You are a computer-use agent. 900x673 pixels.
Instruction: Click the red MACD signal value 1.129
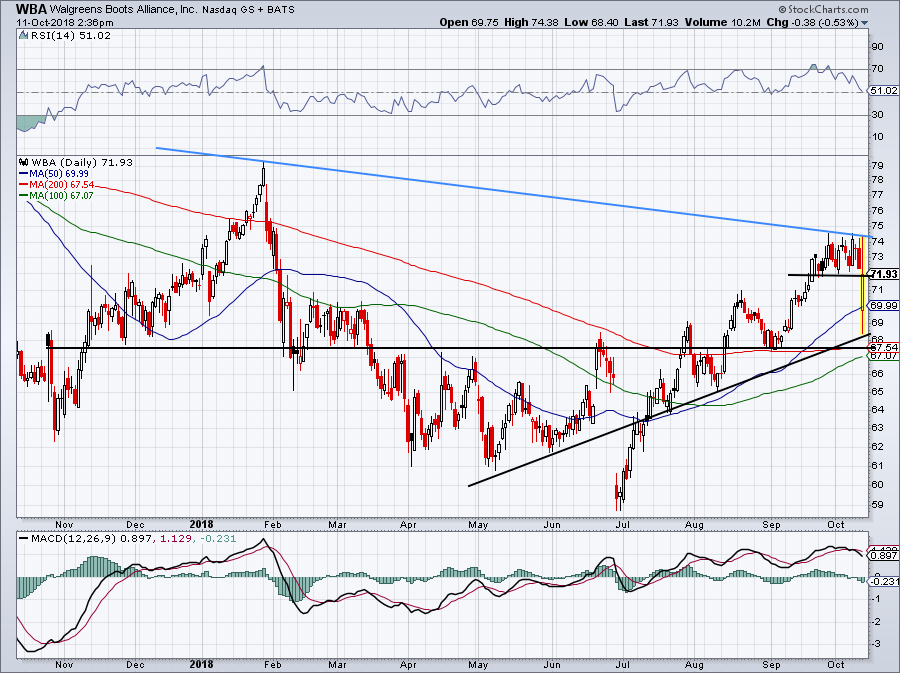click(x=174, y=539)
